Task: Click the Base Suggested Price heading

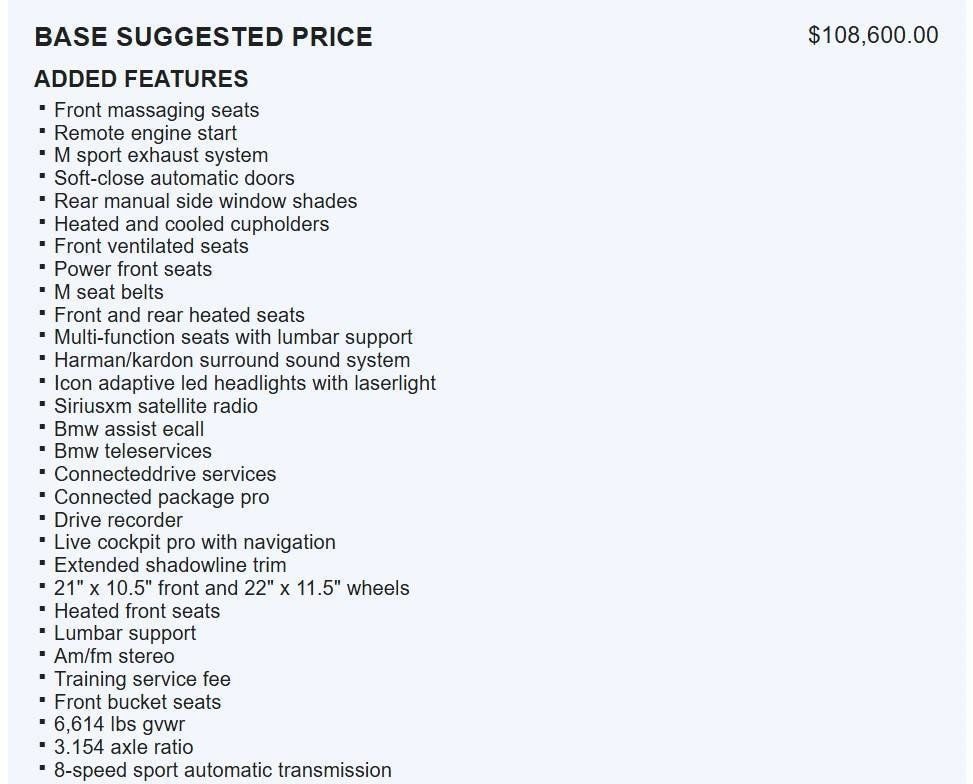Action: click(x=203, y=38)
